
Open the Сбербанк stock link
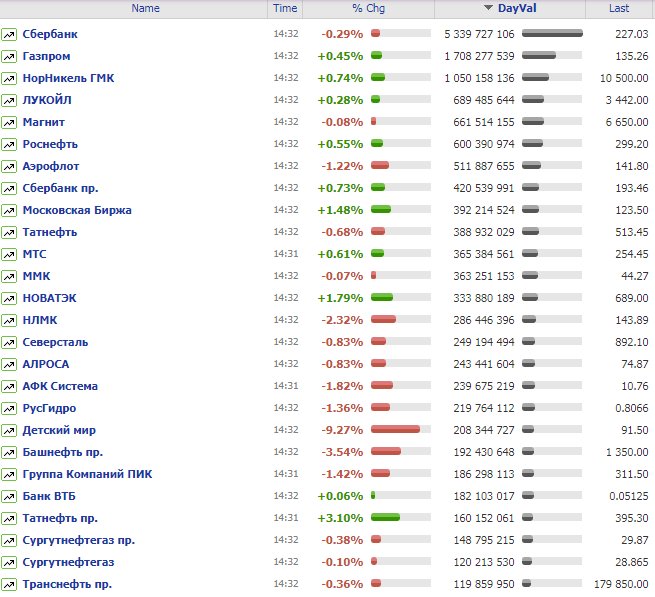point(50,34)
